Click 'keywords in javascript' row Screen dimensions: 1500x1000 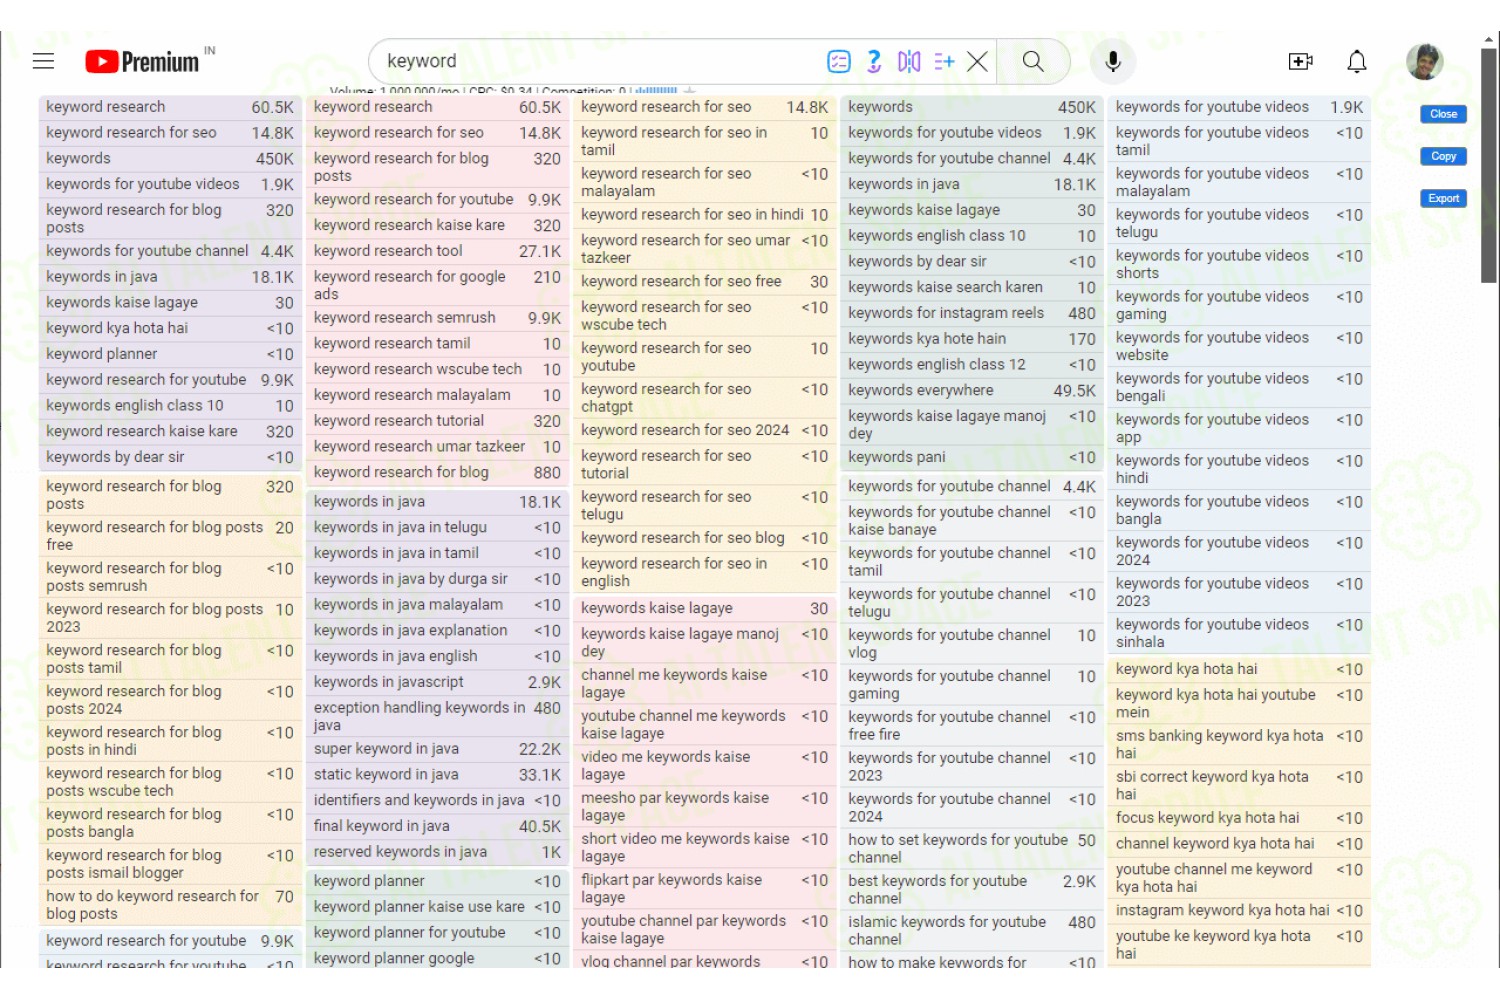[x=437, y=682]
